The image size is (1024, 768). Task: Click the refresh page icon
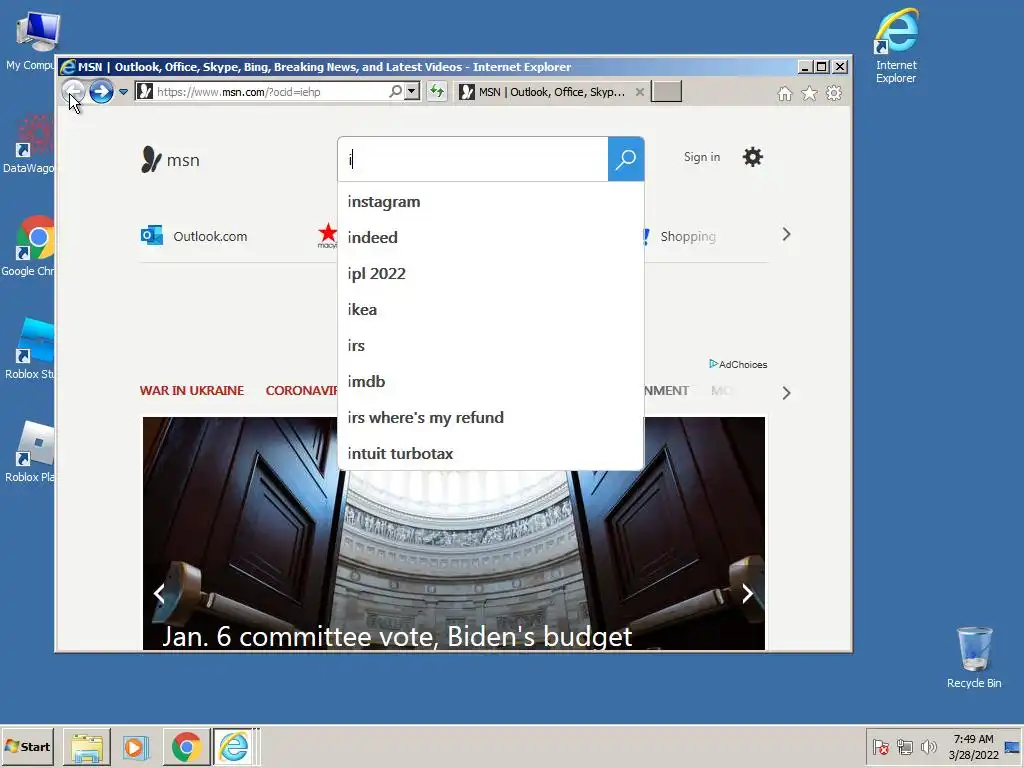(x=437, y=91)
